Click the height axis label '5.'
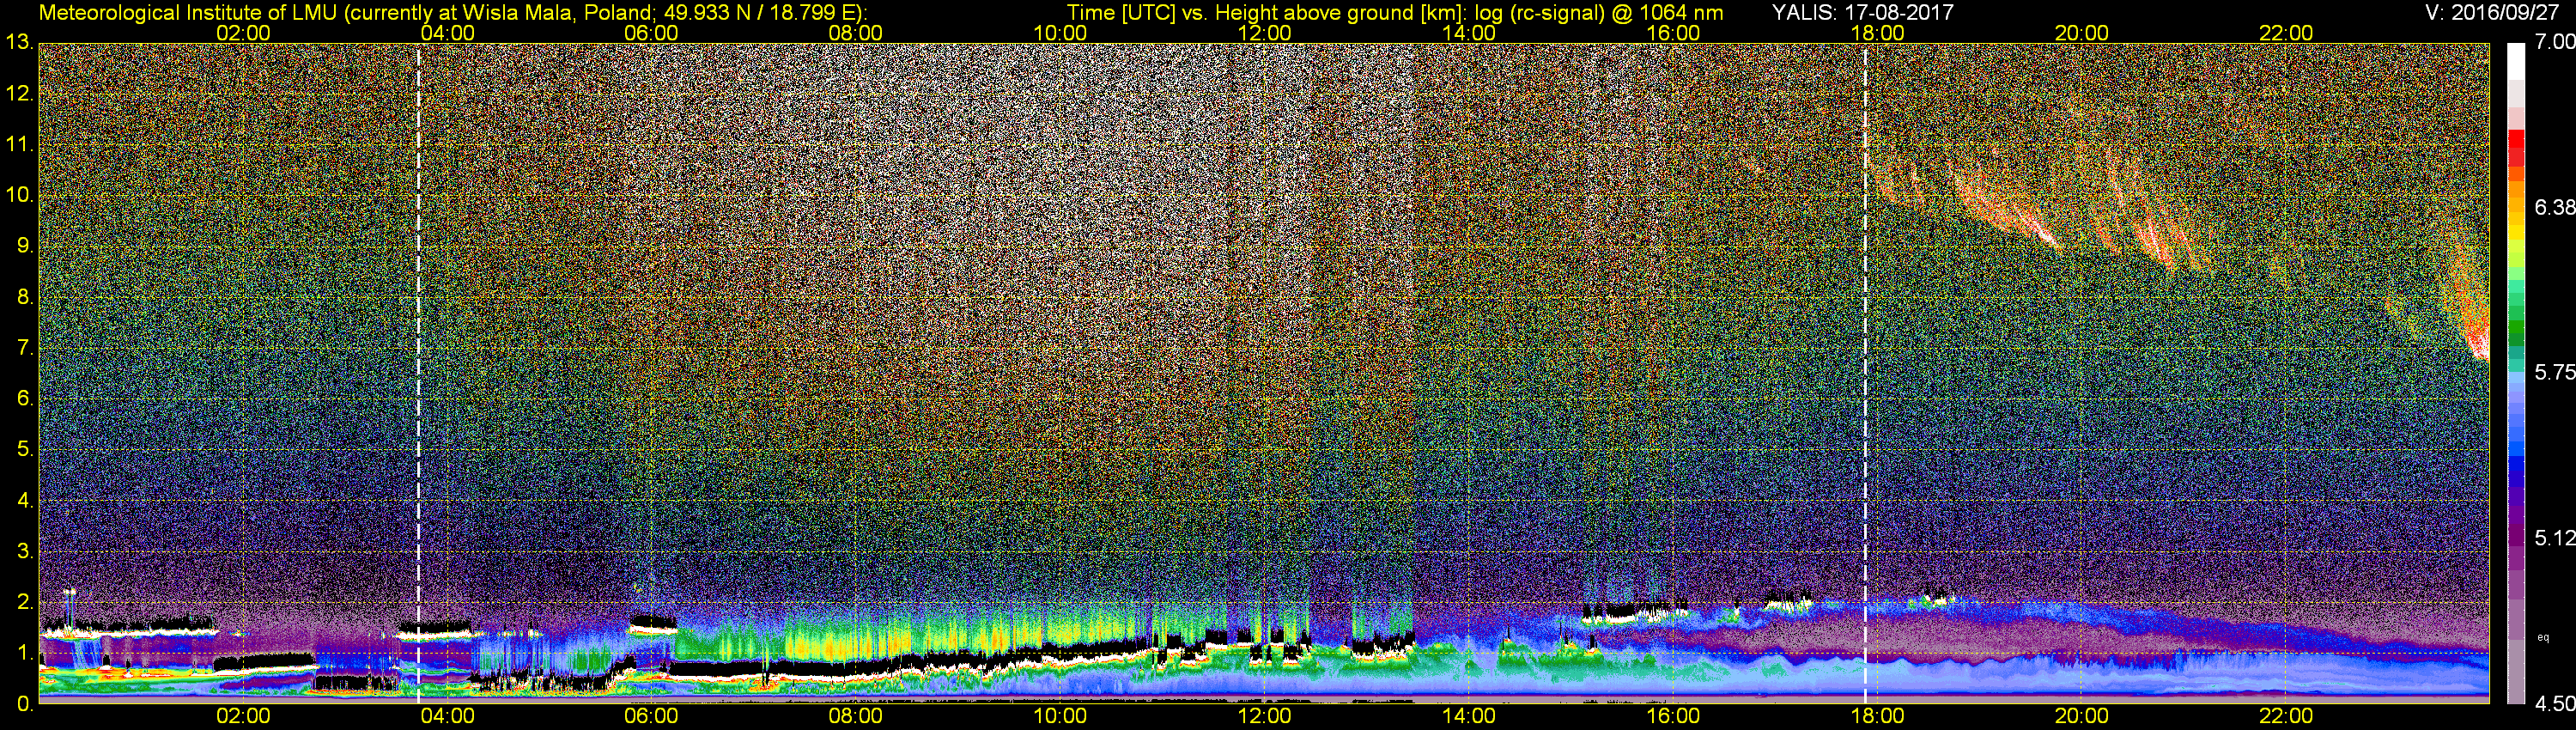The height and width of the screenshot is (730, 2576). pos(25,449)
